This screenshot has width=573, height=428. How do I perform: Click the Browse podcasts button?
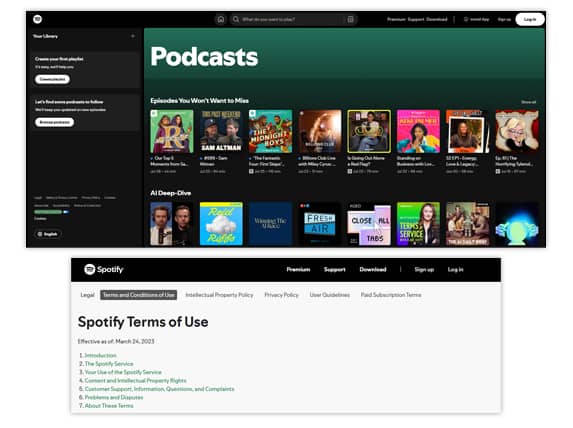(54, 122)
